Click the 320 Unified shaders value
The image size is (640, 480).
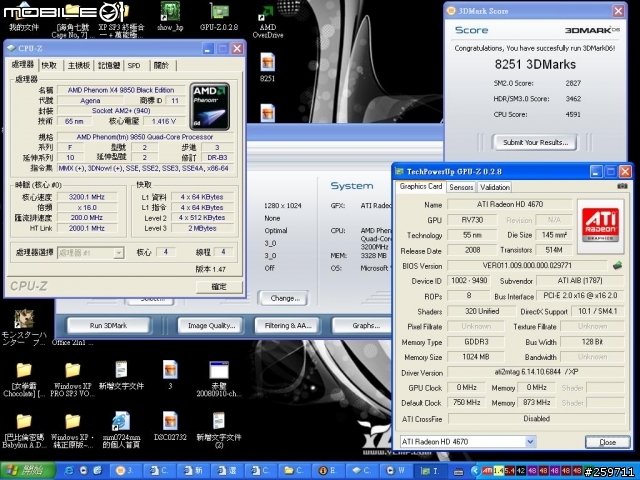point(482,311)
